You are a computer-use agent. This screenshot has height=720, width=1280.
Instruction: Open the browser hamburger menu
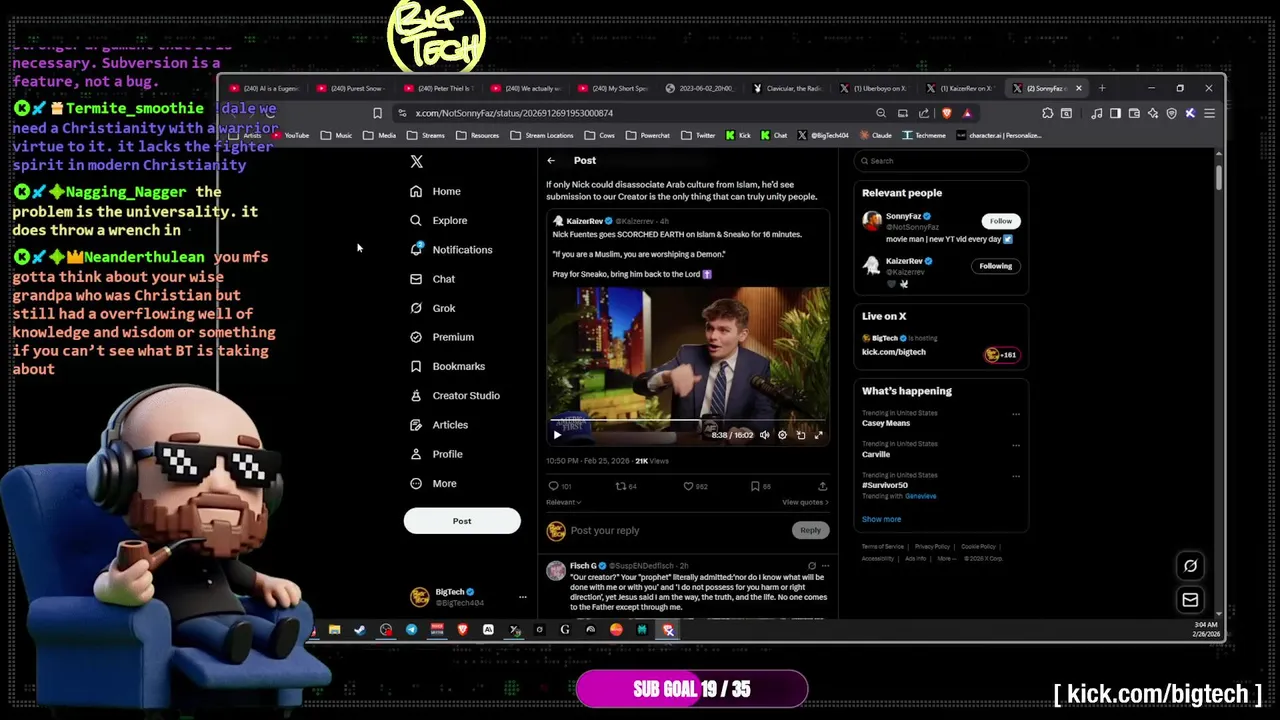coord(1209,113)
